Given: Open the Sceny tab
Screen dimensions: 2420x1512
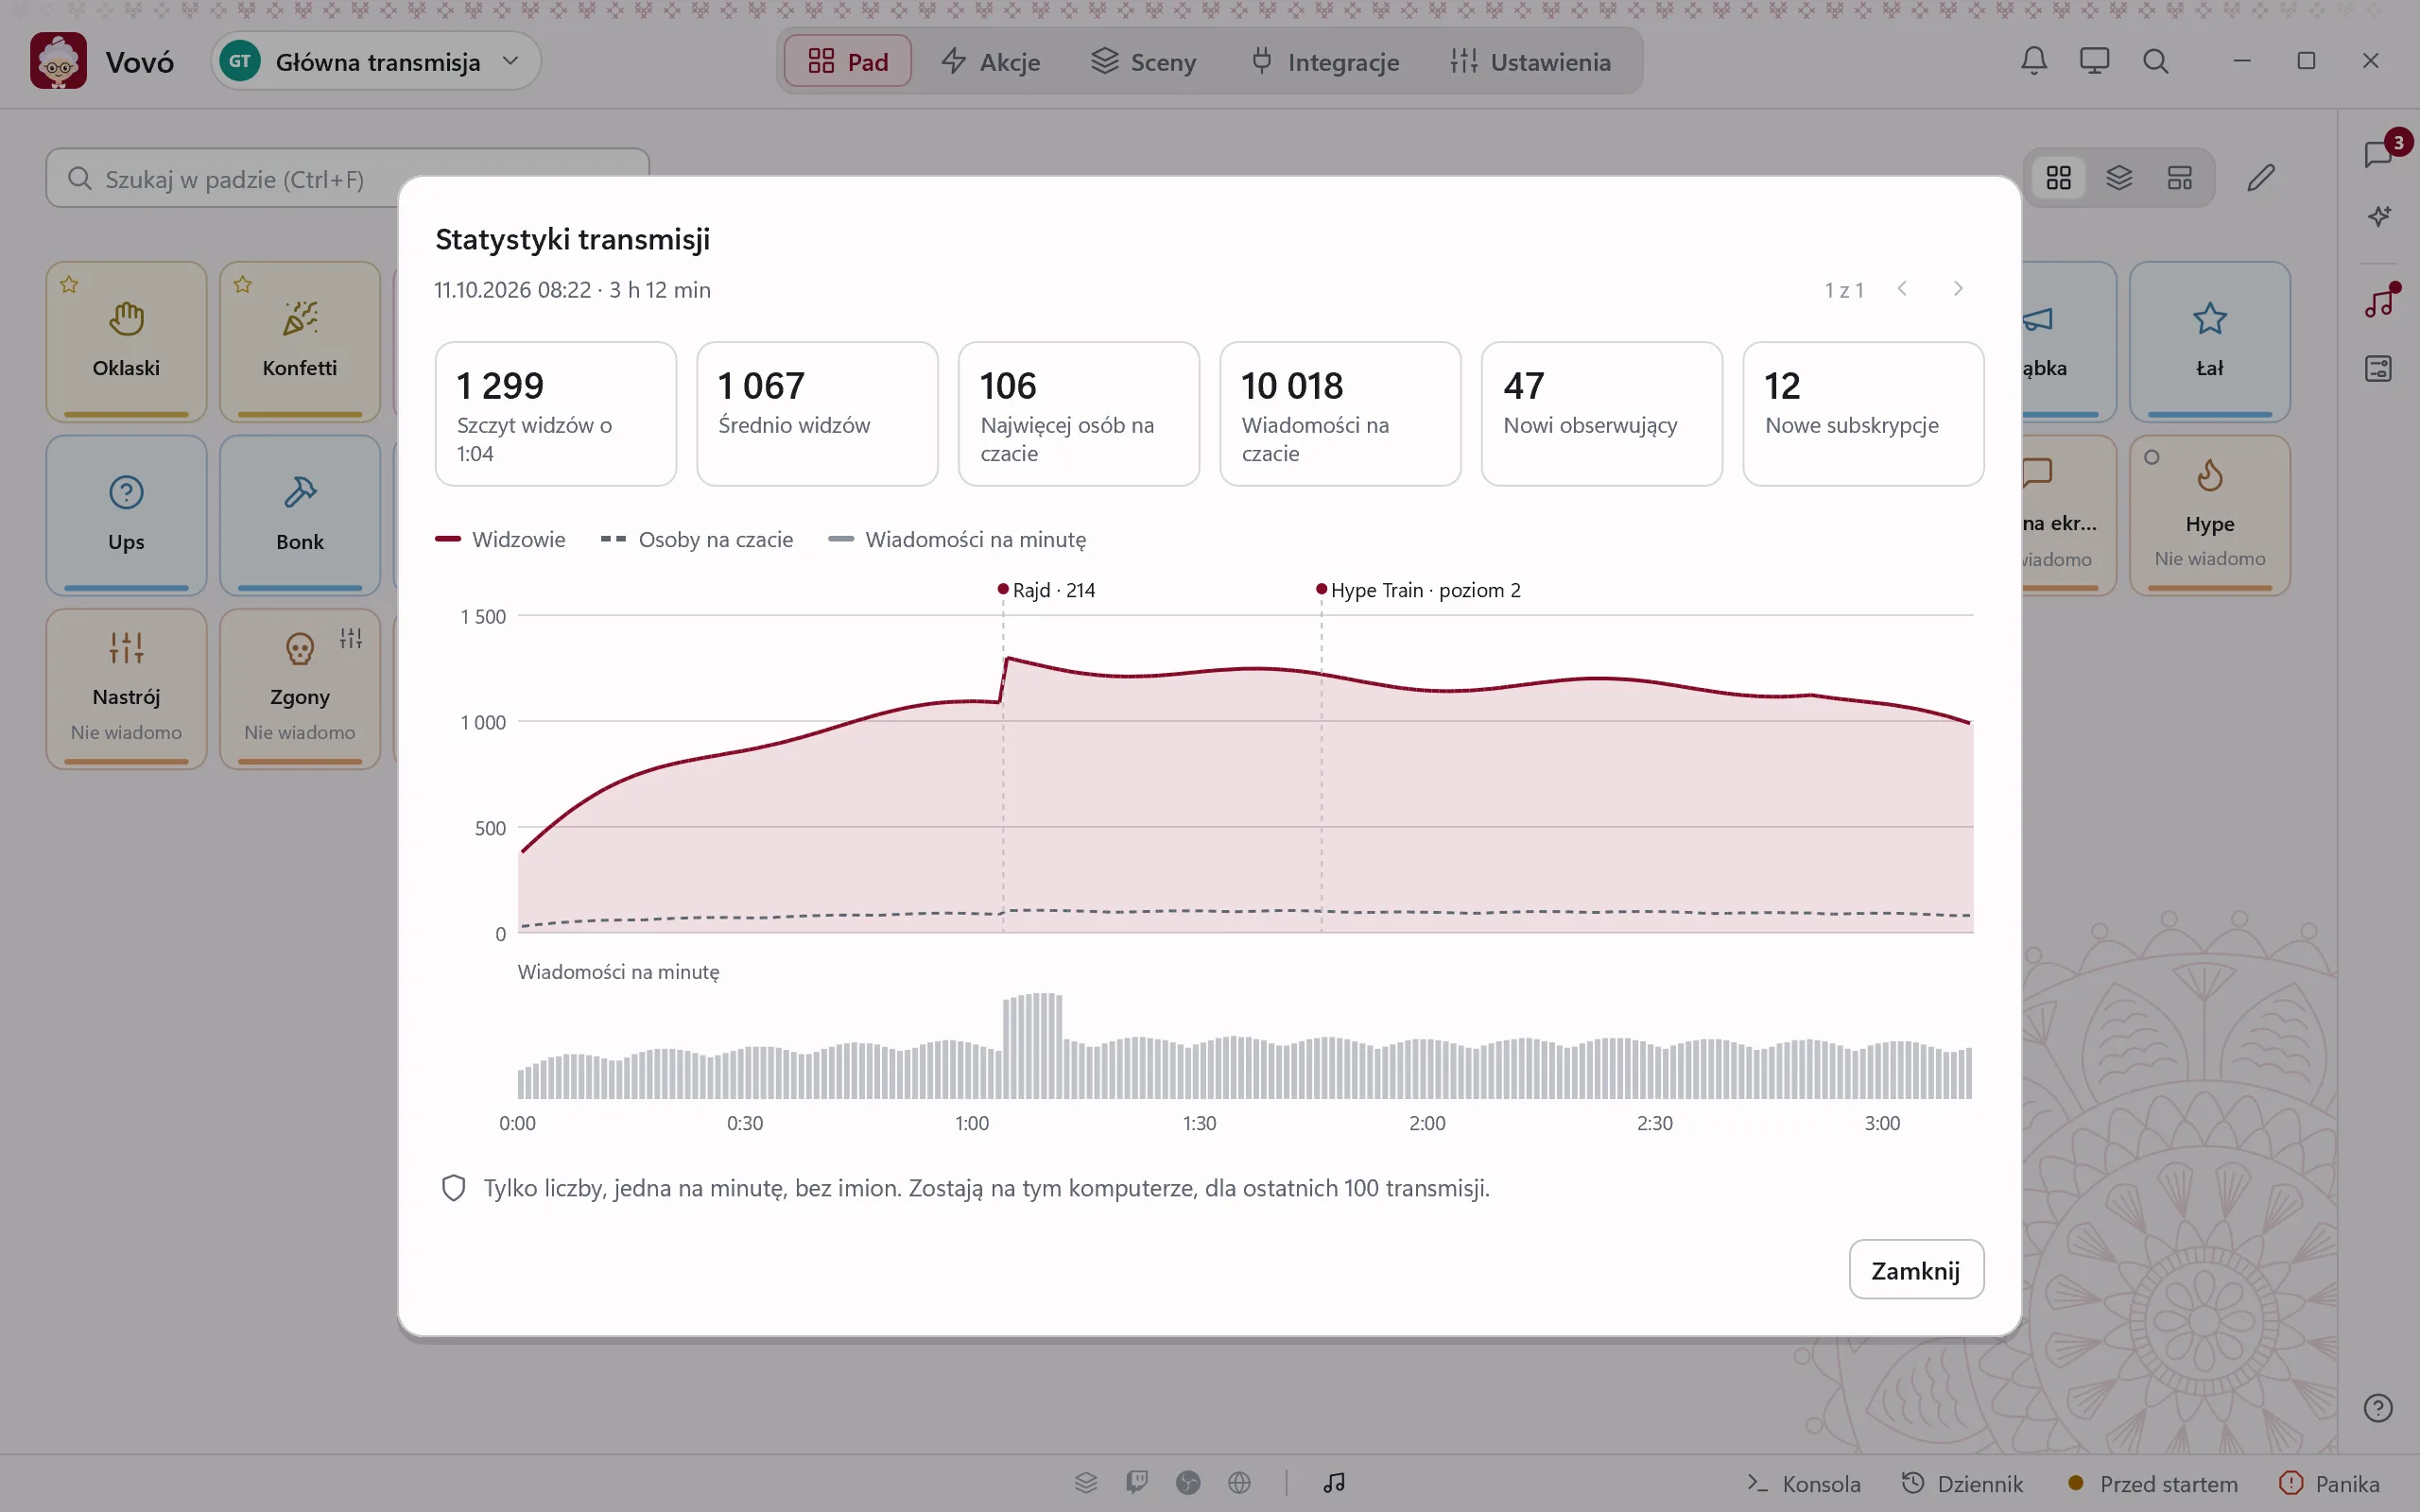Looking at the screenshot, I should [1143, 61].
